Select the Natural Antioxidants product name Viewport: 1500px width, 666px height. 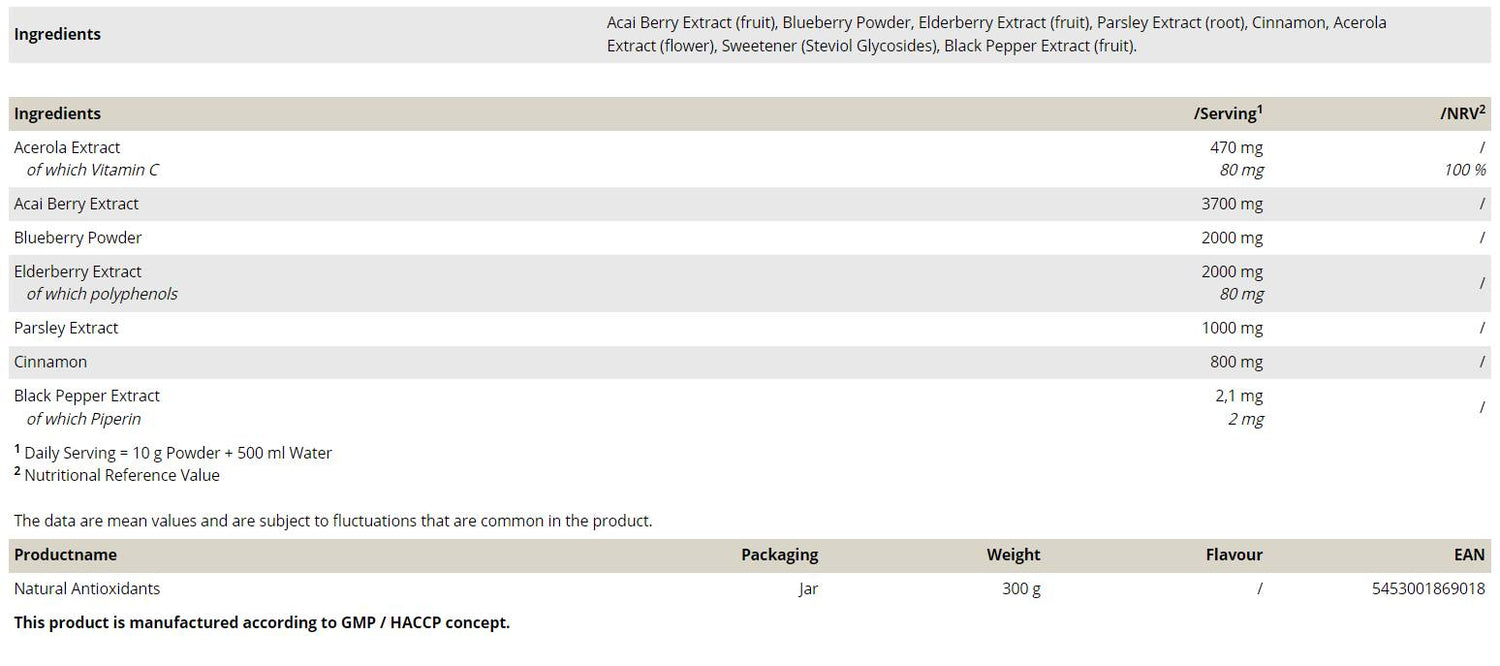pos(87,589)
